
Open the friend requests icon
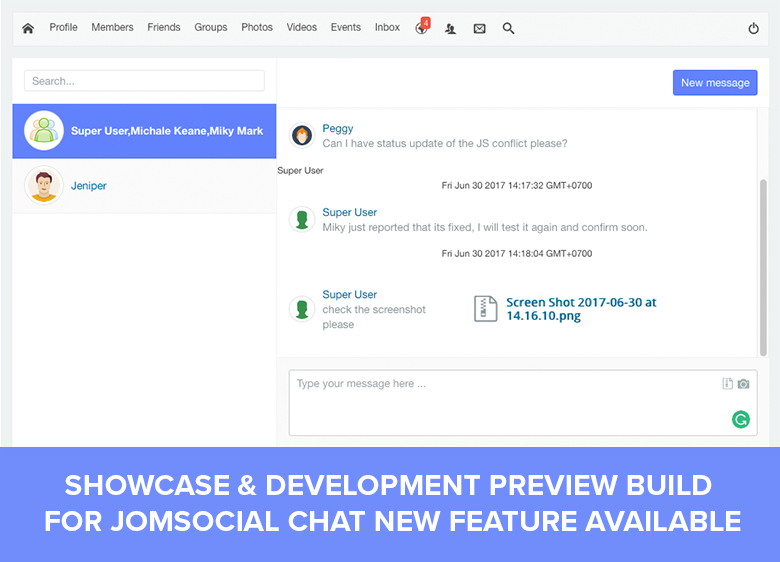(450, 29)
